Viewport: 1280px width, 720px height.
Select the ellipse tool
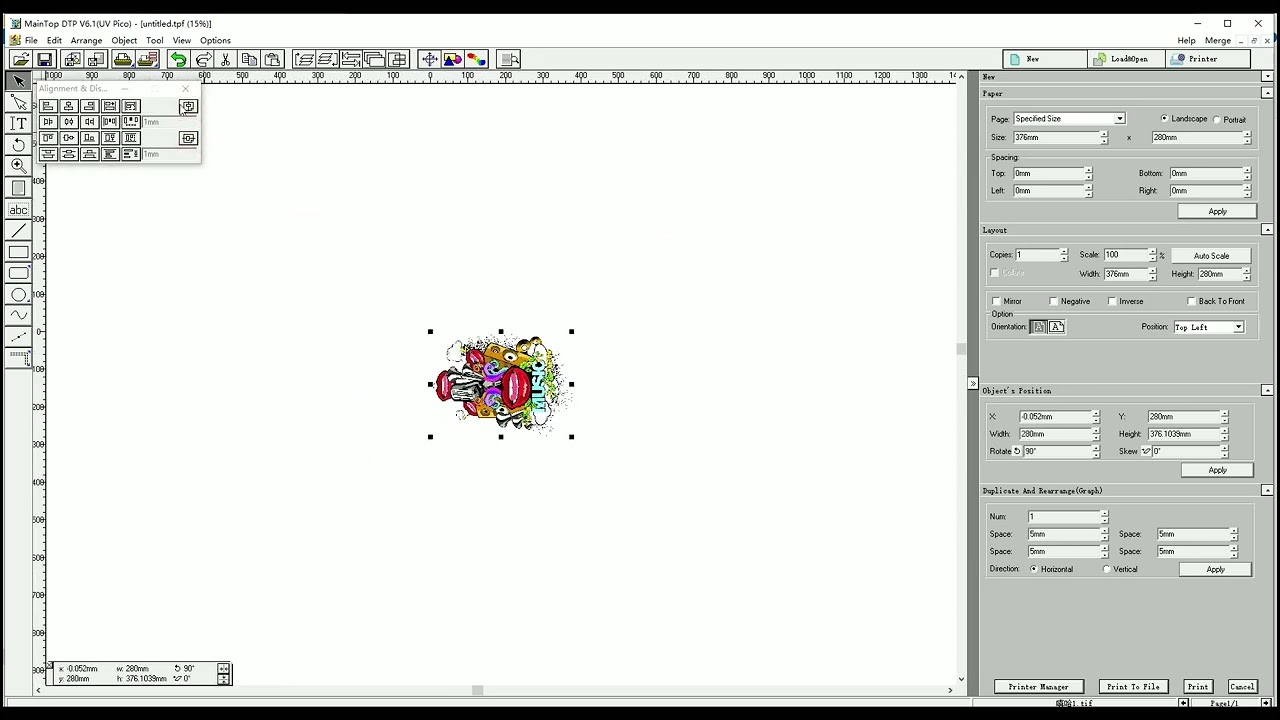(x=18, y=295)
